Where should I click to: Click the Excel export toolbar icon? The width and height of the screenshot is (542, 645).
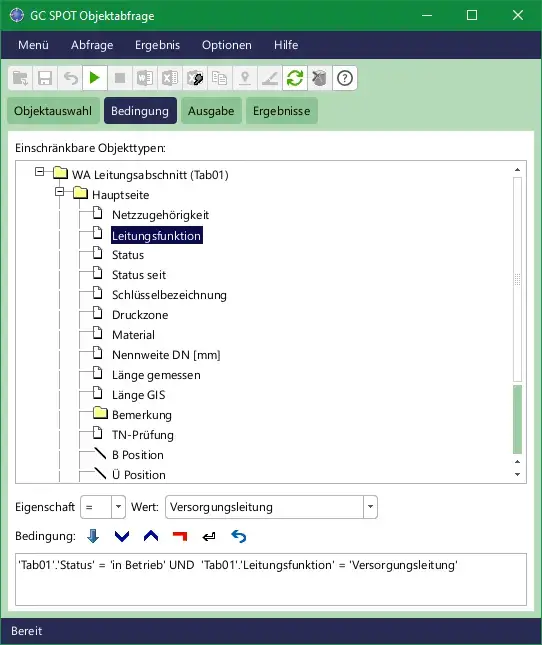pos(170,78)
